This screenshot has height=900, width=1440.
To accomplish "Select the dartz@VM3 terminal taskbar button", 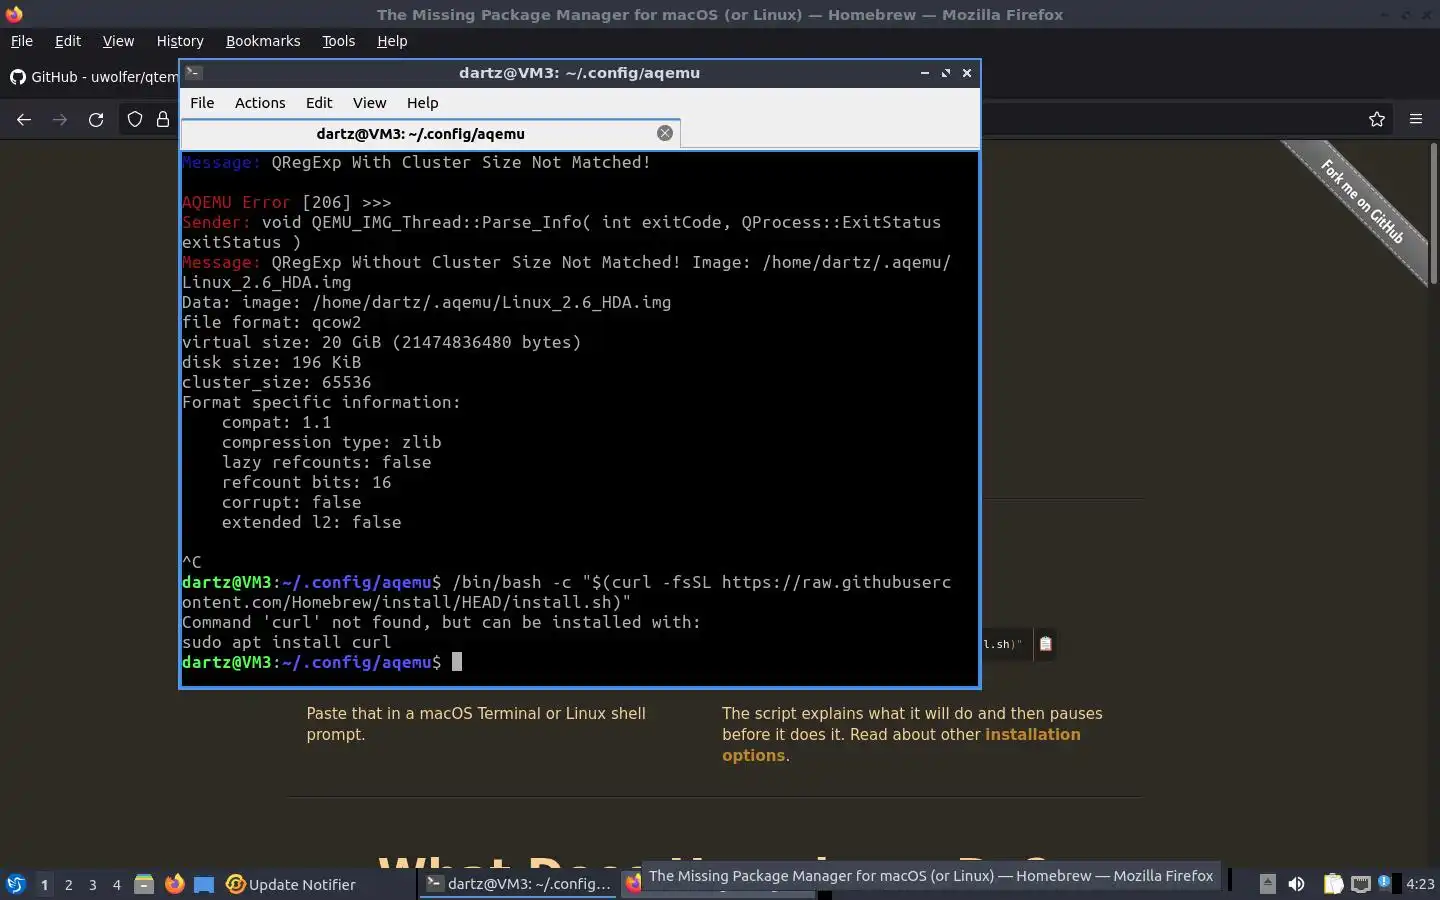I will click(518, 884).
